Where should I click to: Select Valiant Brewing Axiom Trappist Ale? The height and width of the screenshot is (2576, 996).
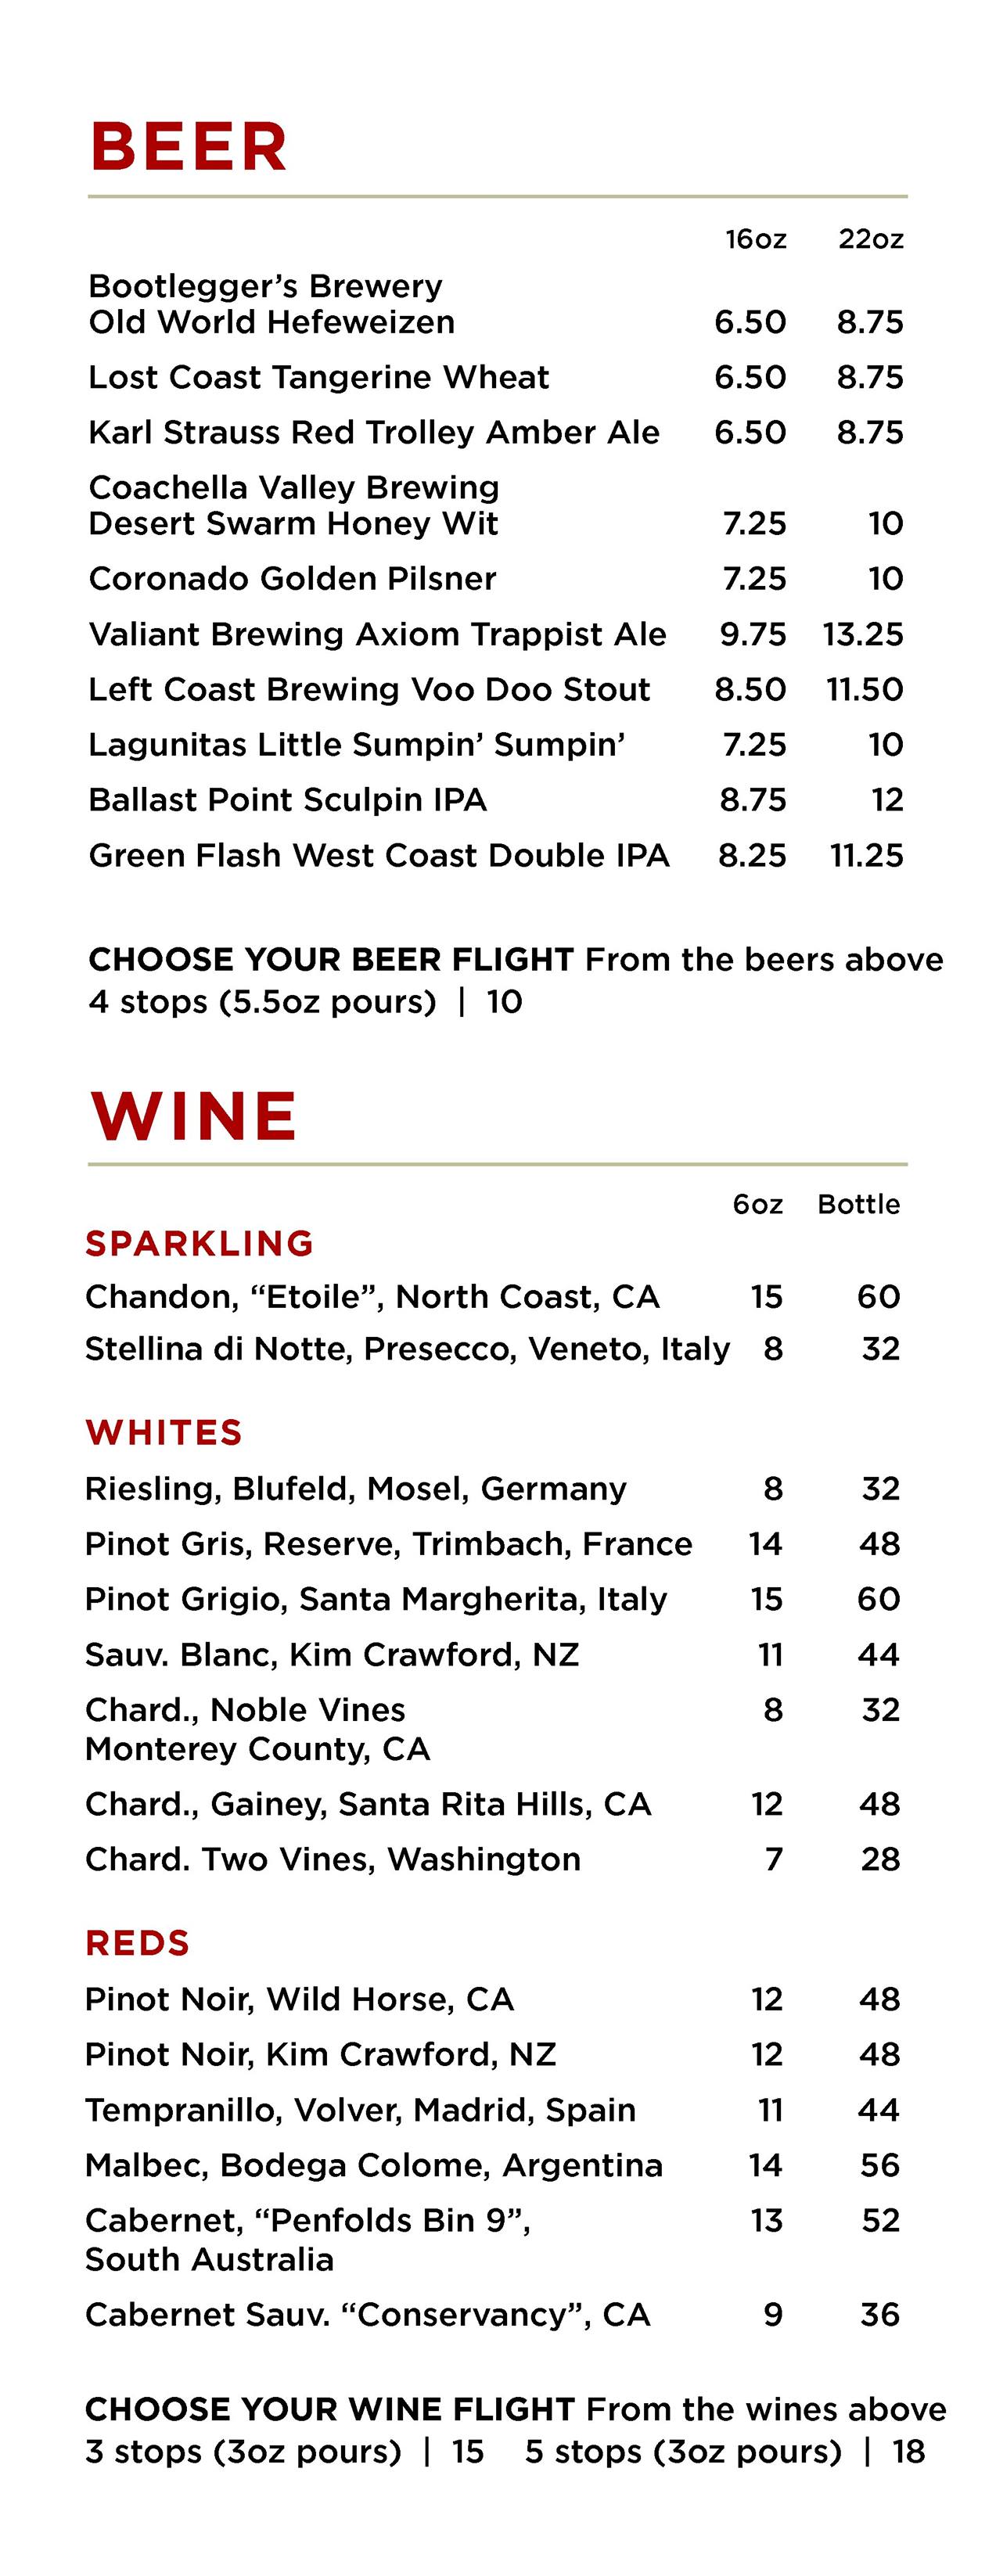point(377,634)
